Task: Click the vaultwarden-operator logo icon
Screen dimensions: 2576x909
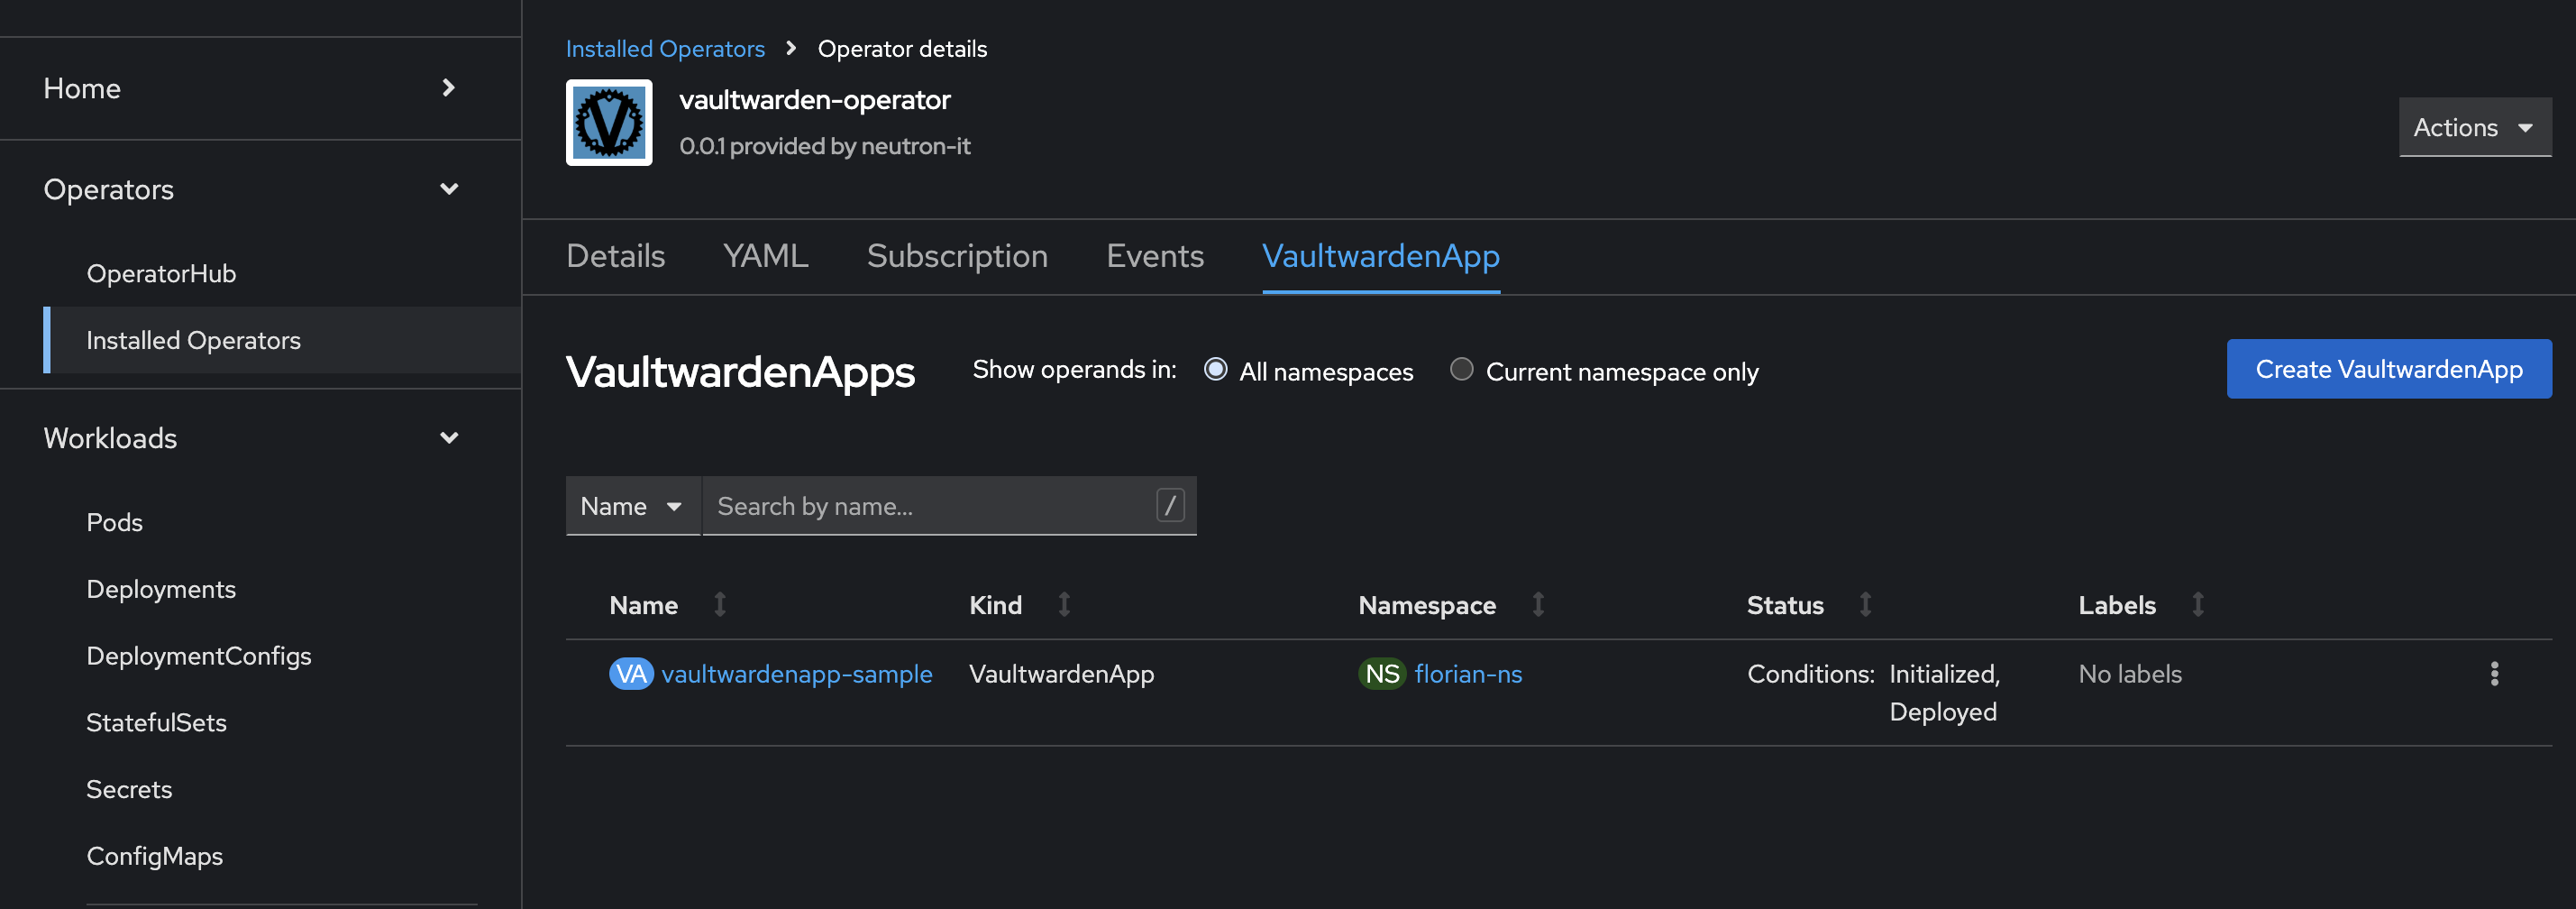Action: coord(609,123)
